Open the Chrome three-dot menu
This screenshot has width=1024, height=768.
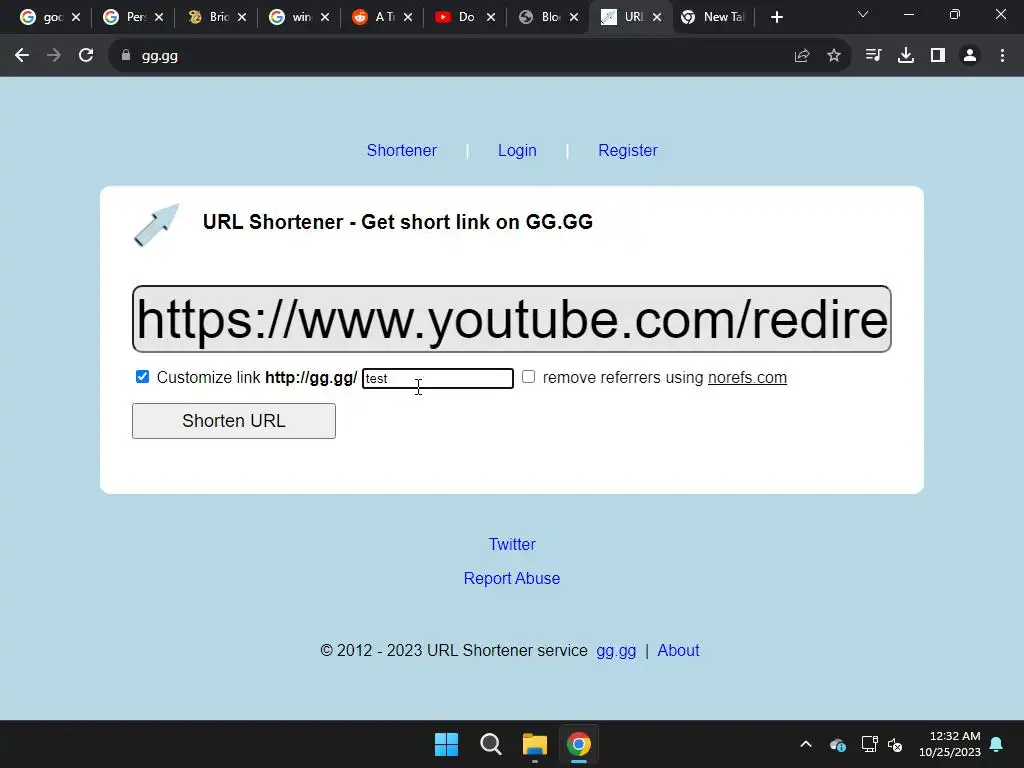coord(1002,56)
